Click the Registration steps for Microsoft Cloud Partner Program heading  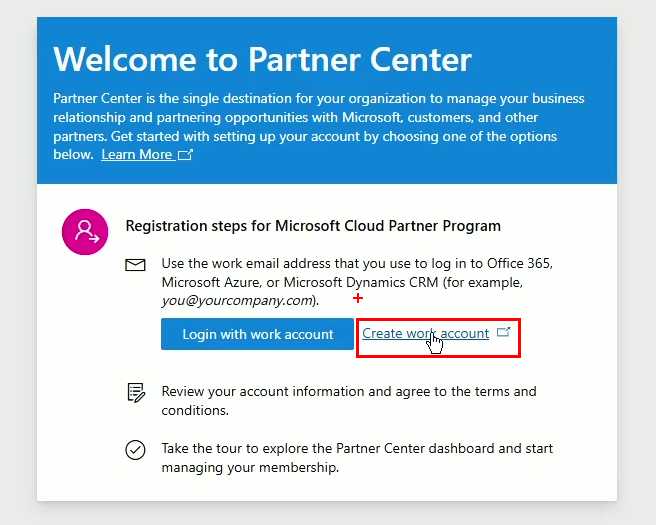pyautogui.click(x=313, y=226)
